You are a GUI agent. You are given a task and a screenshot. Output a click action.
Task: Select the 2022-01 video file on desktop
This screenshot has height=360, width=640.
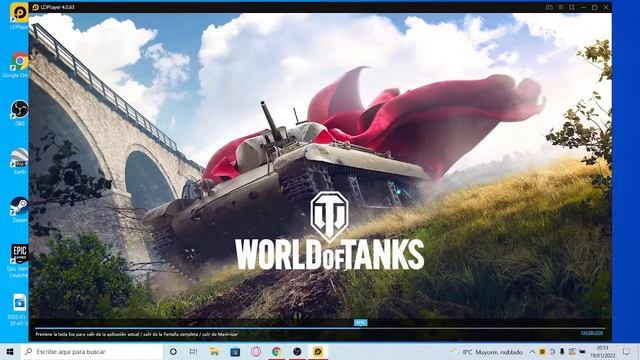coord(19,309)
